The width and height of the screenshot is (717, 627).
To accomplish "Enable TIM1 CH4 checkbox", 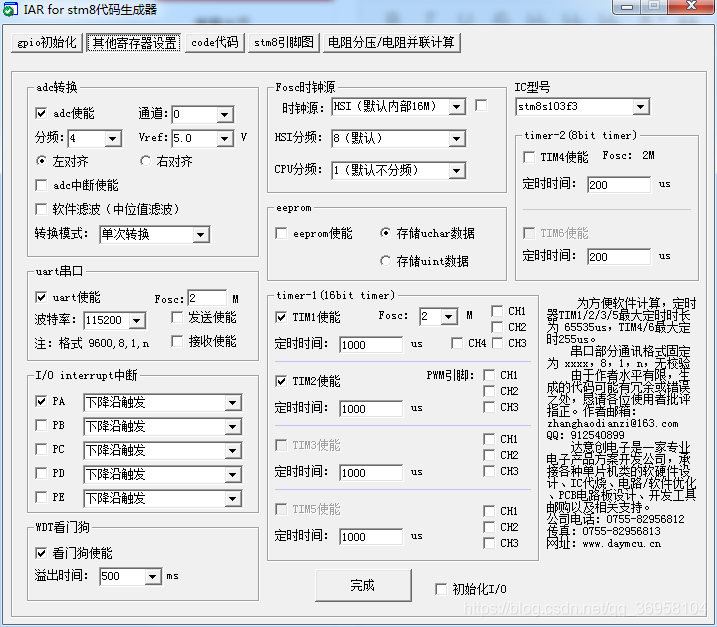I will [457, 343].
